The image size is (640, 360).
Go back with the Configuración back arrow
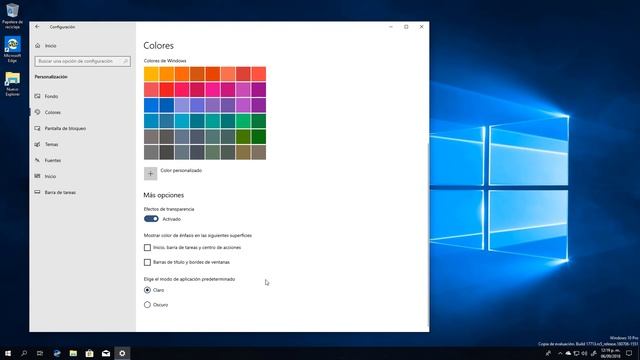(37, 27)
